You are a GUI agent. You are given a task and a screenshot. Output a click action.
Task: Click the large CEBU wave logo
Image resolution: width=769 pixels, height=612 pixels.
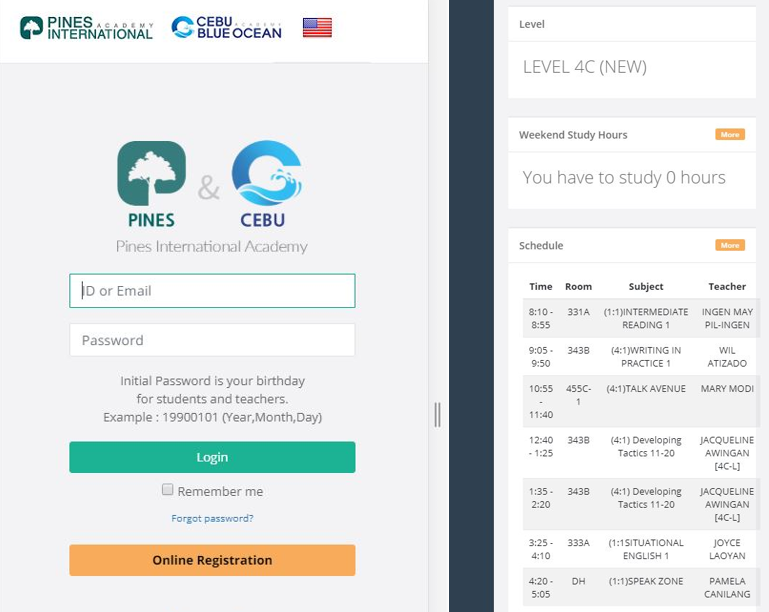[x=266, y=185]
